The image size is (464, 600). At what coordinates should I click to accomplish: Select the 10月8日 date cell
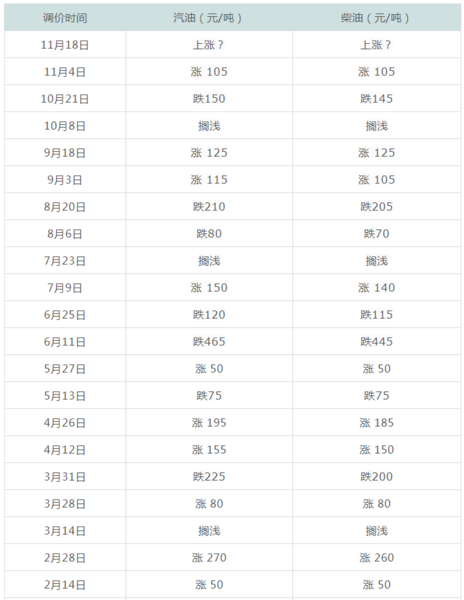(x=65, y=126)
